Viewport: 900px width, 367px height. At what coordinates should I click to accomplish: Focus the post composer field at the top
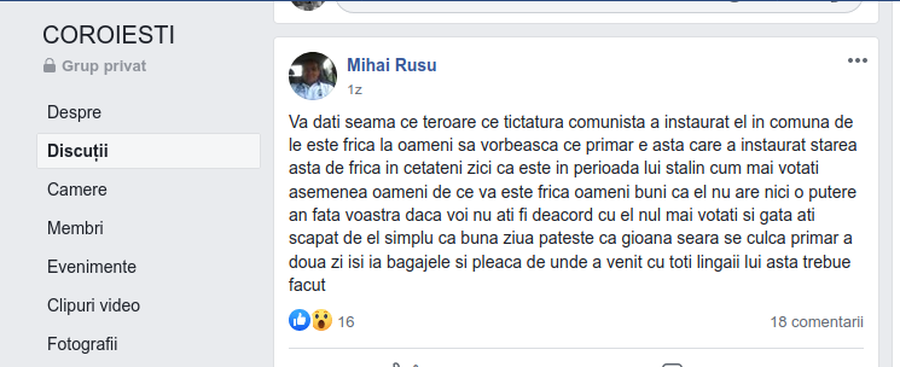[599, 6]
